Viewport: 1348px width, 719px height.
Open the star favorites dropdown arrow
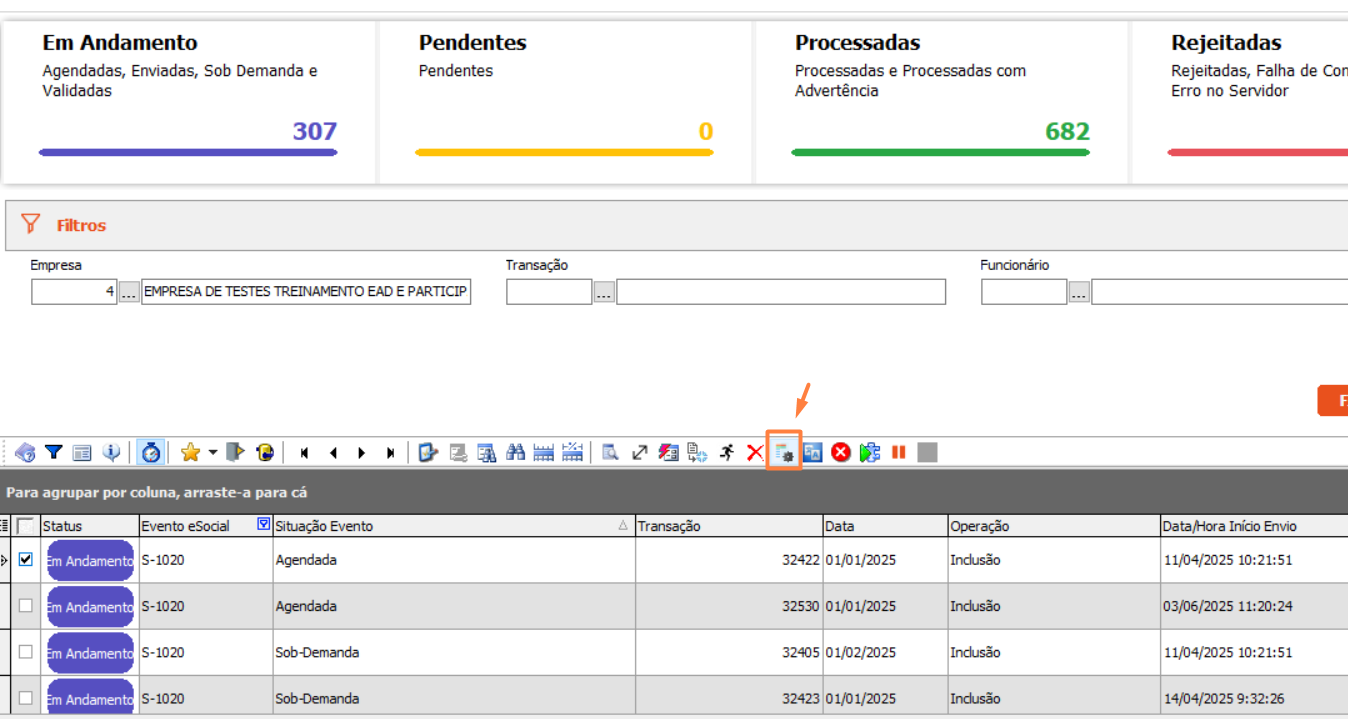[213, 453]
